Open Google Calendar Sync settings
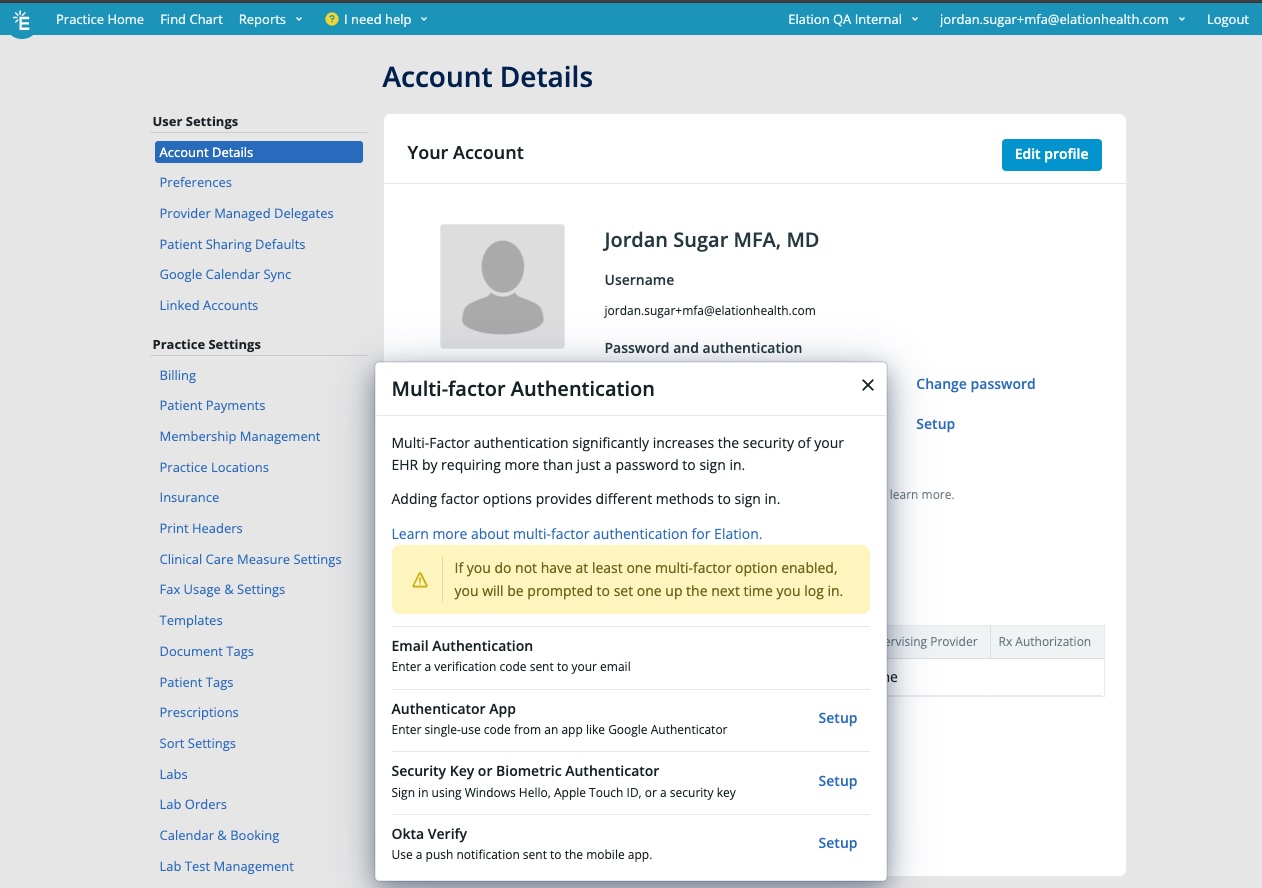This screenshot has height=888, width=1262. pyautogui.click(x=225, y=274)
